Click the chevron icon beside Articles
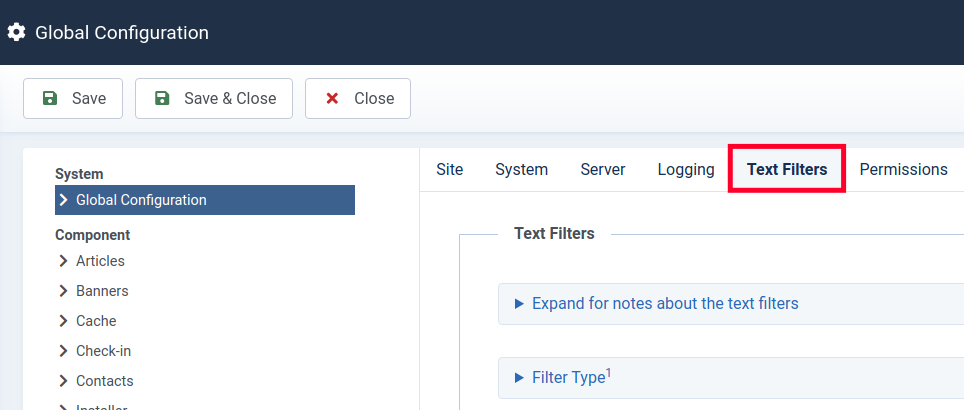 (63, 261)
